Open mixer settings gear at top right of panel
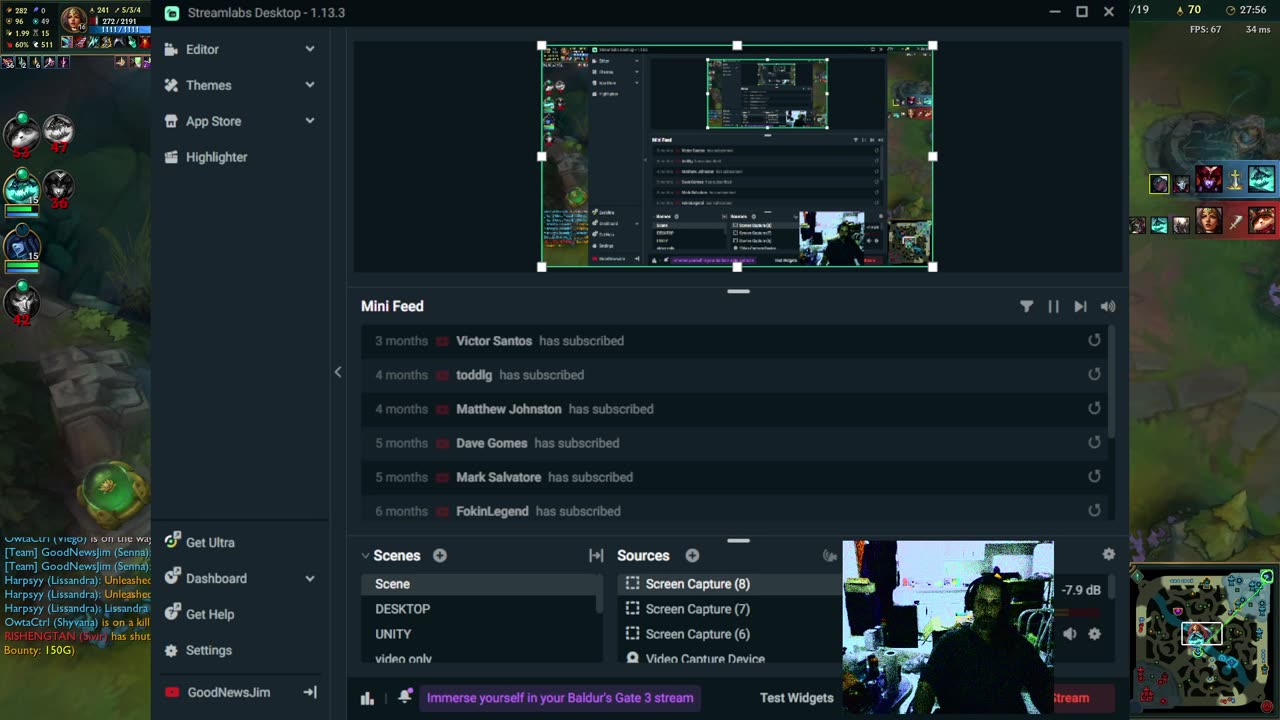The image size is (1280, 720). click(x=1108, y=554)
